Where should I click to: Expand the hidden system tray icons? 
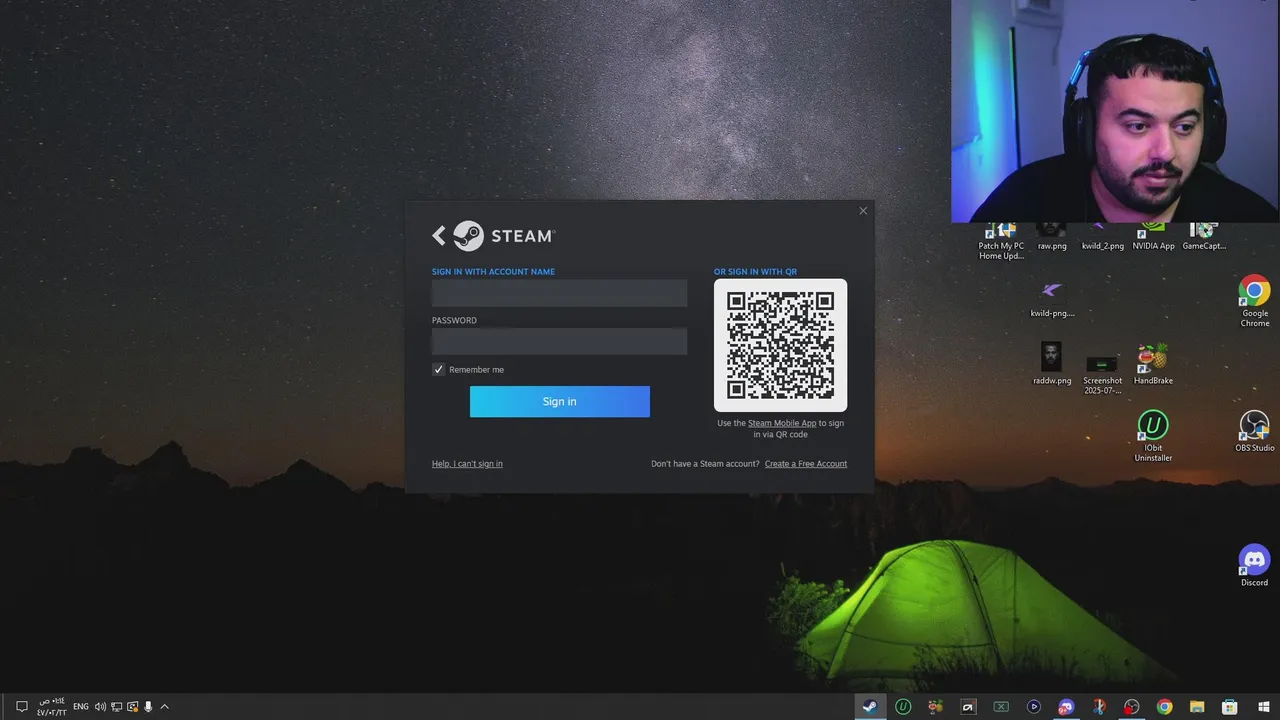(x=164, y=707)
